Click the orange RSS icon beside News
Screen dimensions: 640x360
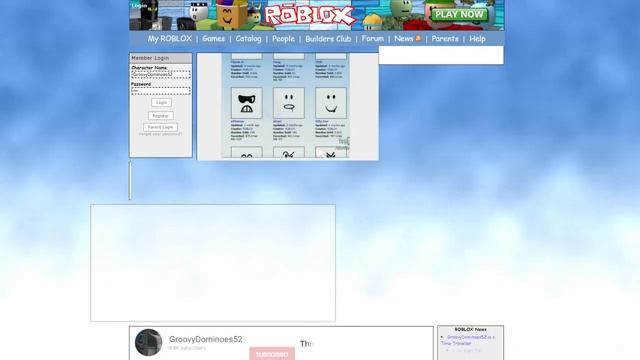pyautogui.click(x=418, y=38)
